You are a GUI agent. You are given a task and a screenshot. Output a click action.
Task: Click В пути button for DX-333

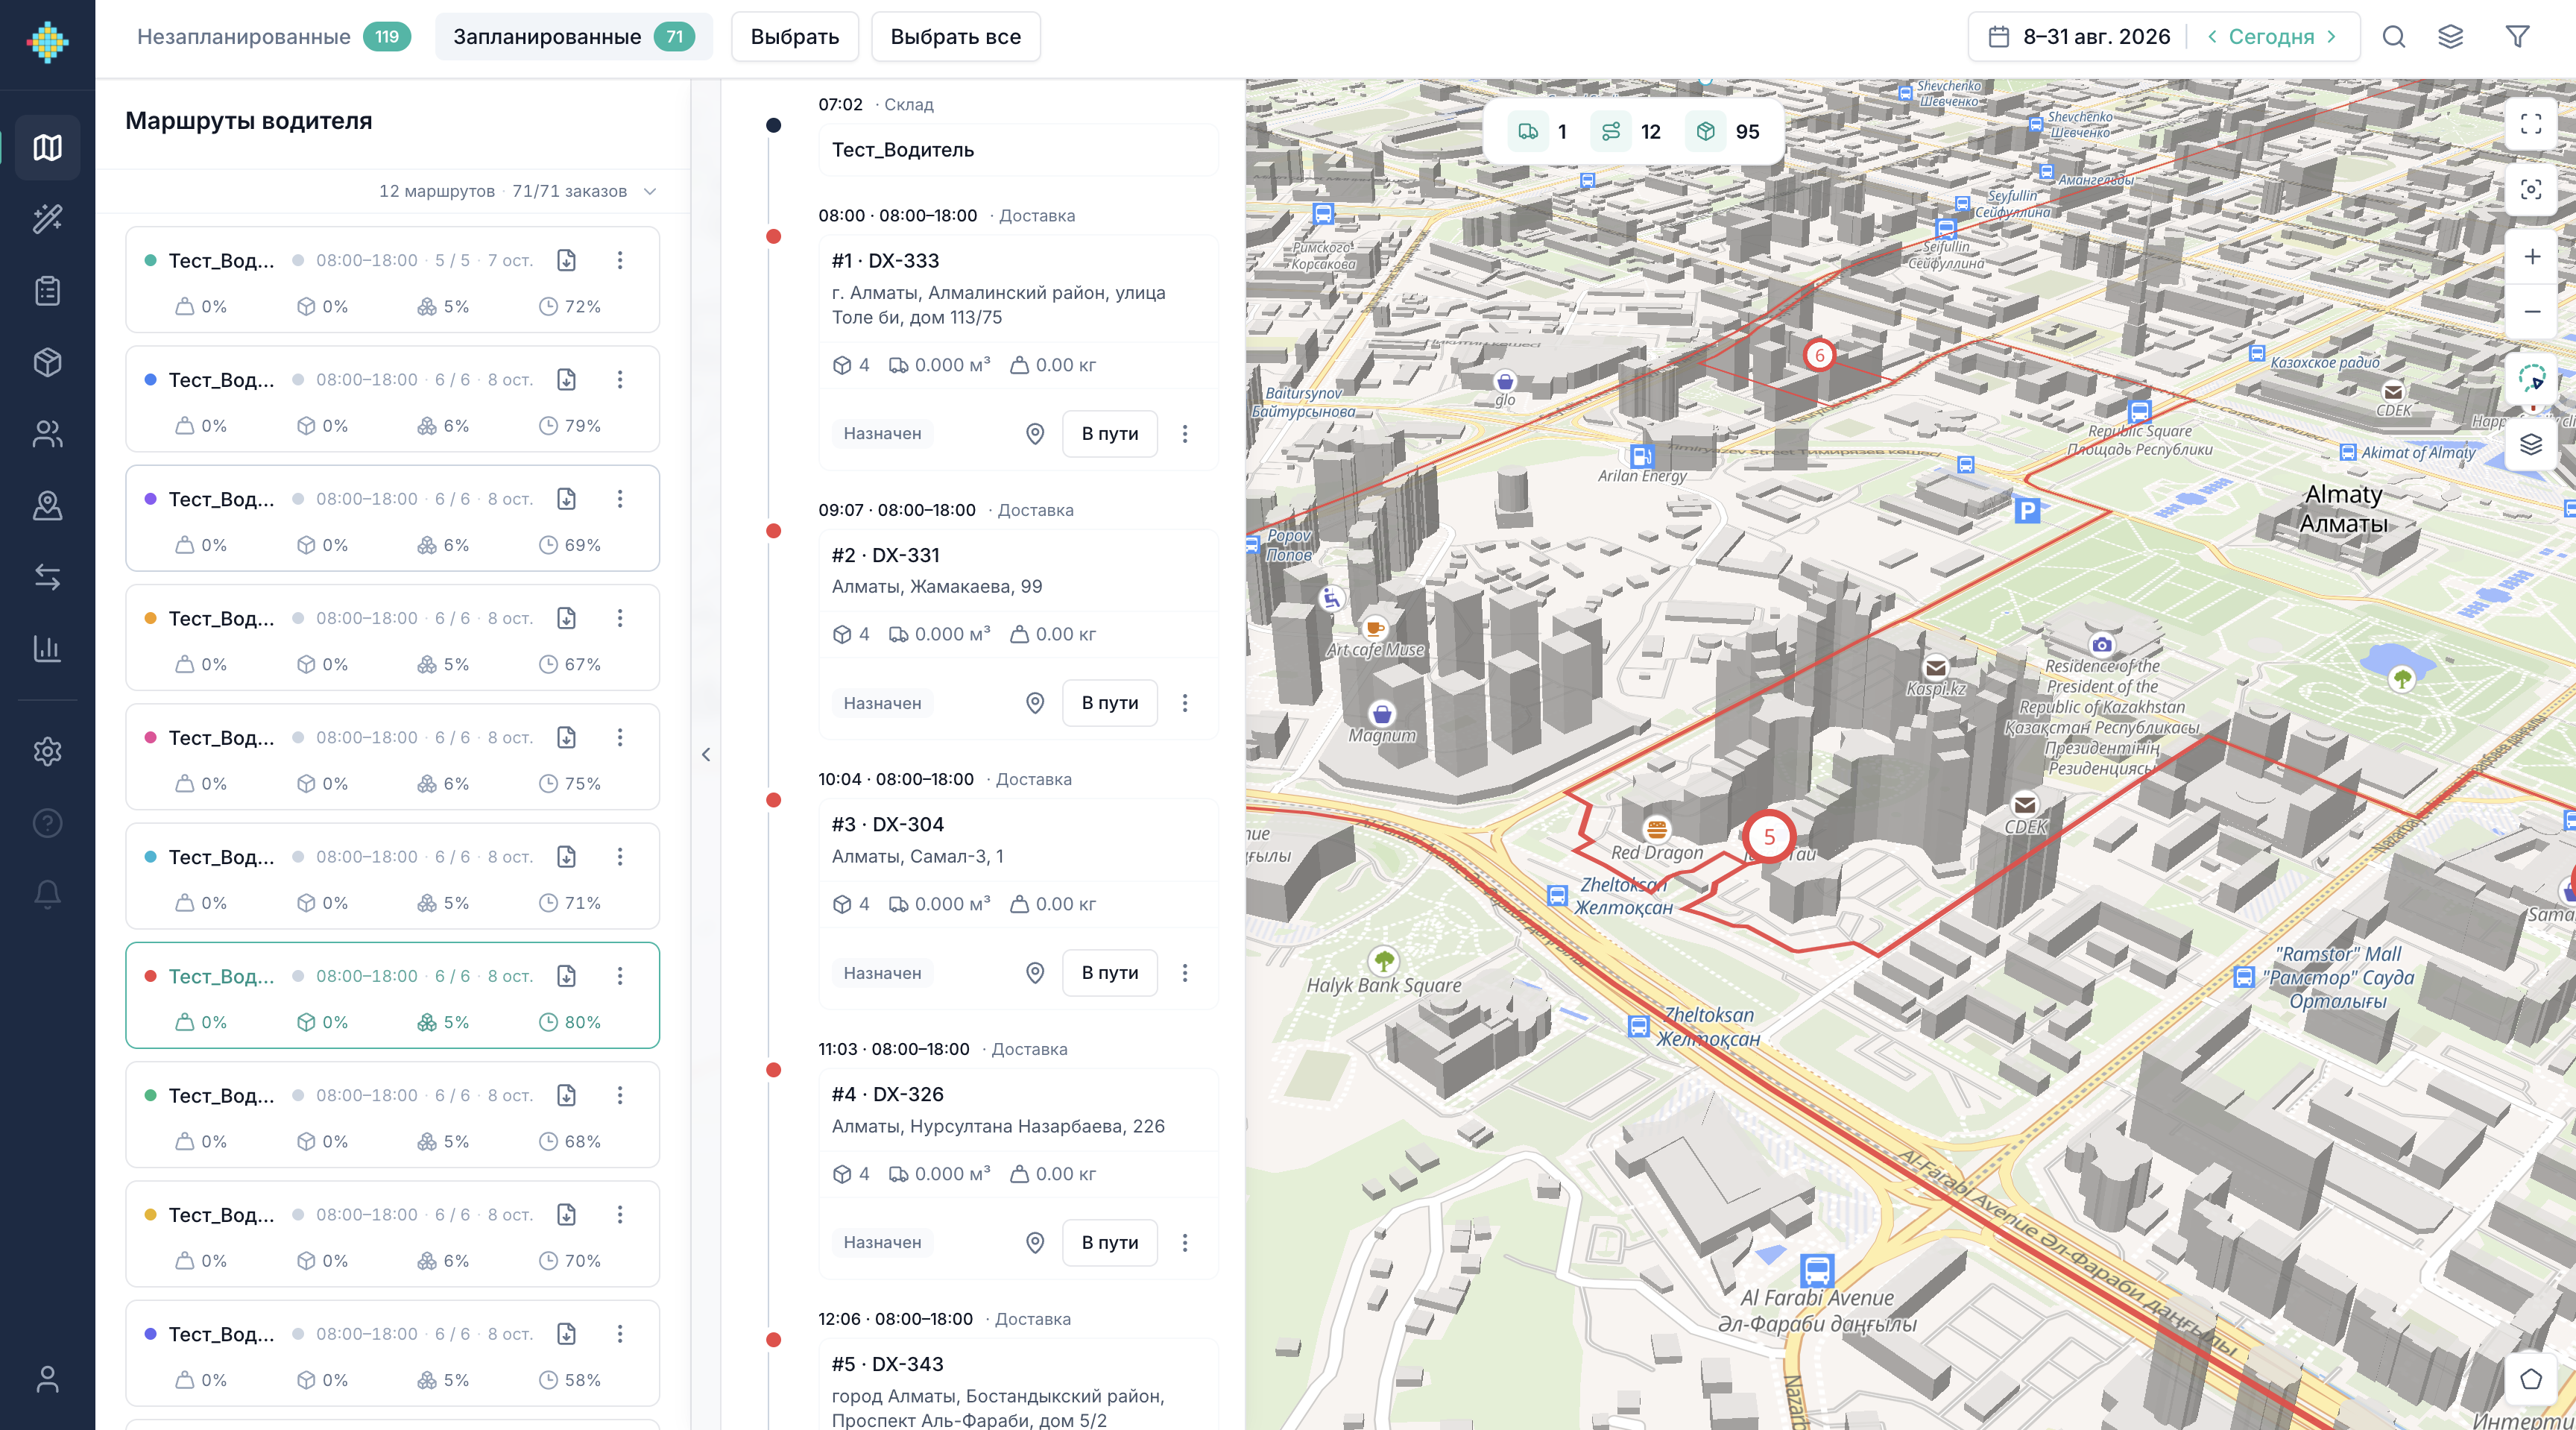click(x=1110, y=434)
